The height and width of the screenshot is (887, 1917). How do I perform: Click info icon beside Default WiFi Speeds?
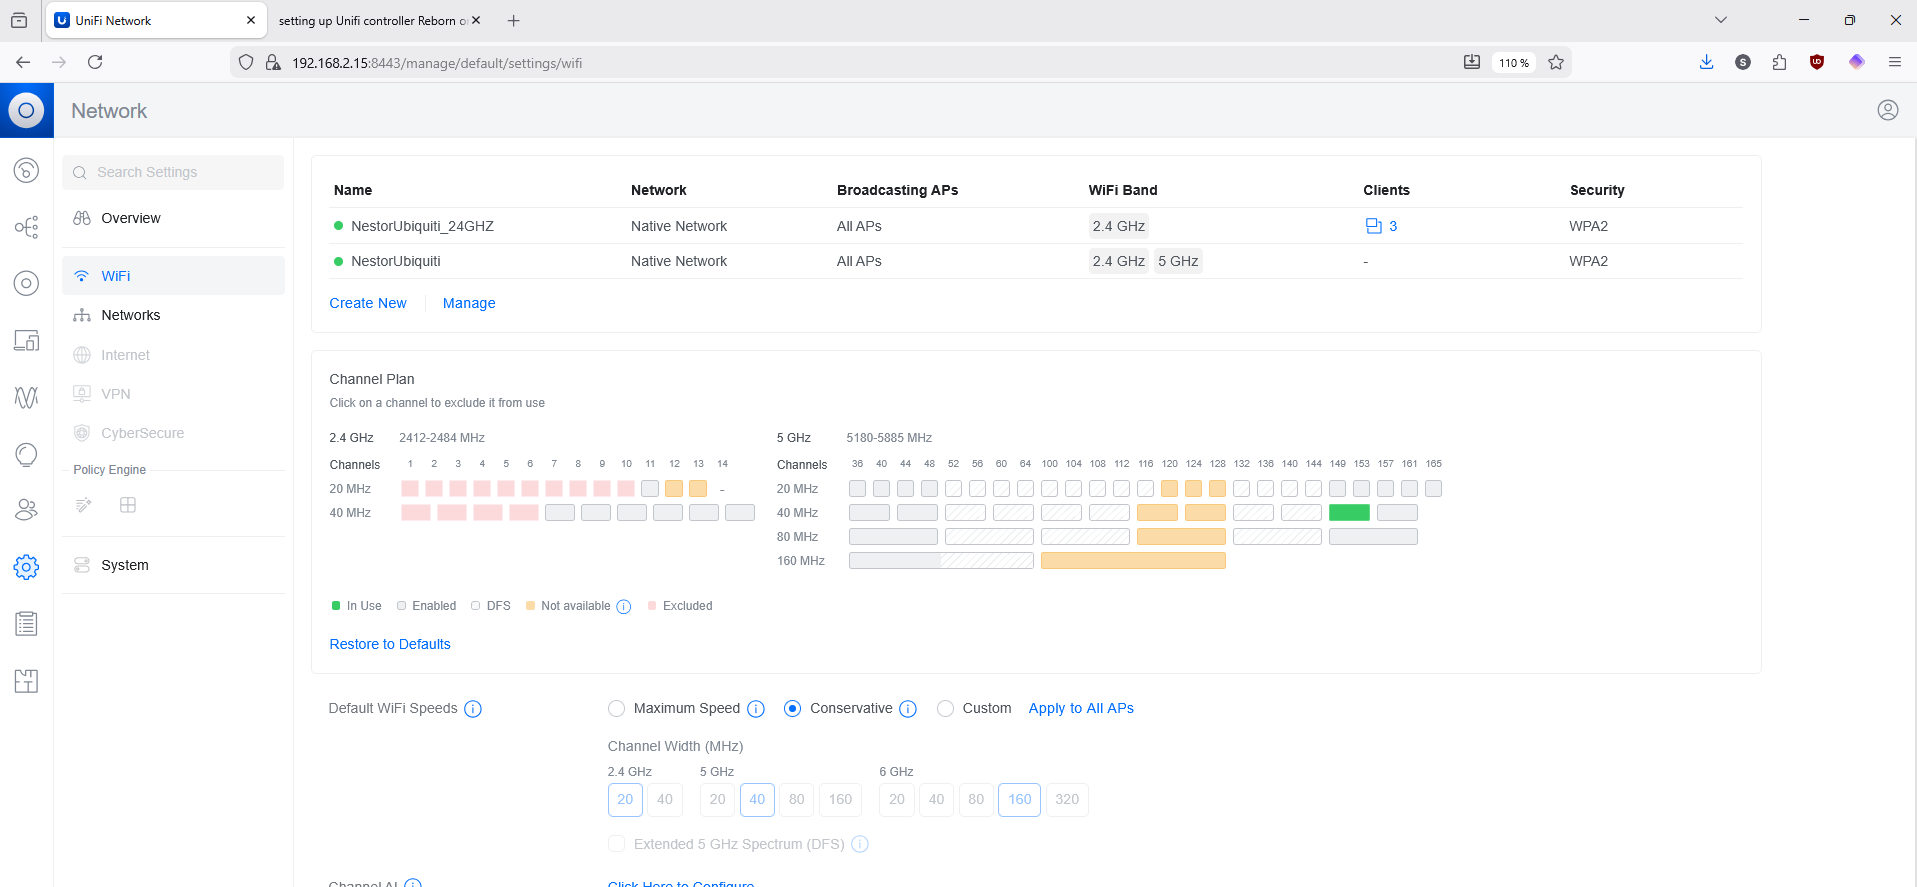(x=473, y=709)
